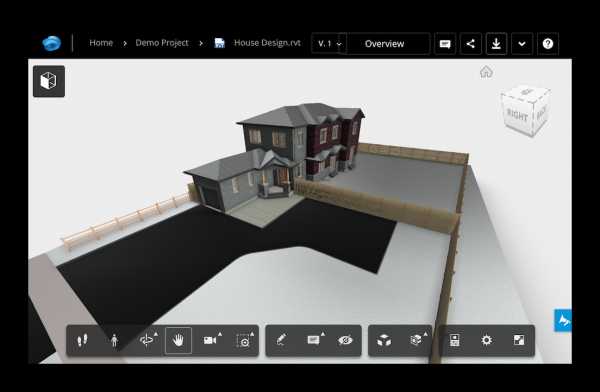Open the V.1 version dropdown
Screen dimensions: 600x392
tap(329, 44)
